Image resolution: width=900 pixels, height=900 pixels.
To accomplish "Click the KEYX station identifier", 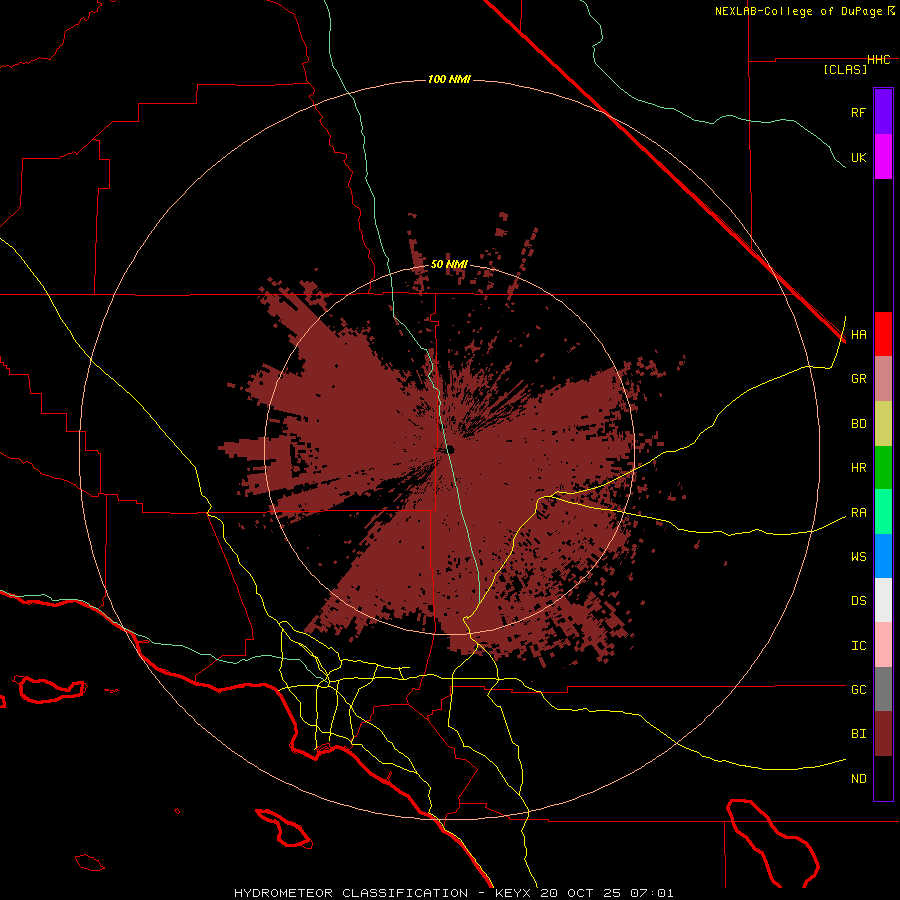I will (x=514, y=893).
